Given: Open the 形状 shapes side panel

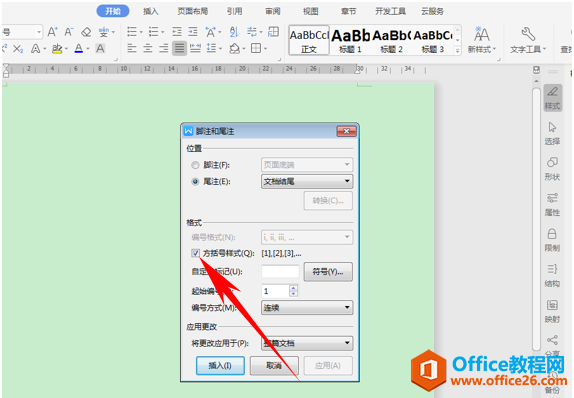Looking at the screenshot, I should point(552,169).
